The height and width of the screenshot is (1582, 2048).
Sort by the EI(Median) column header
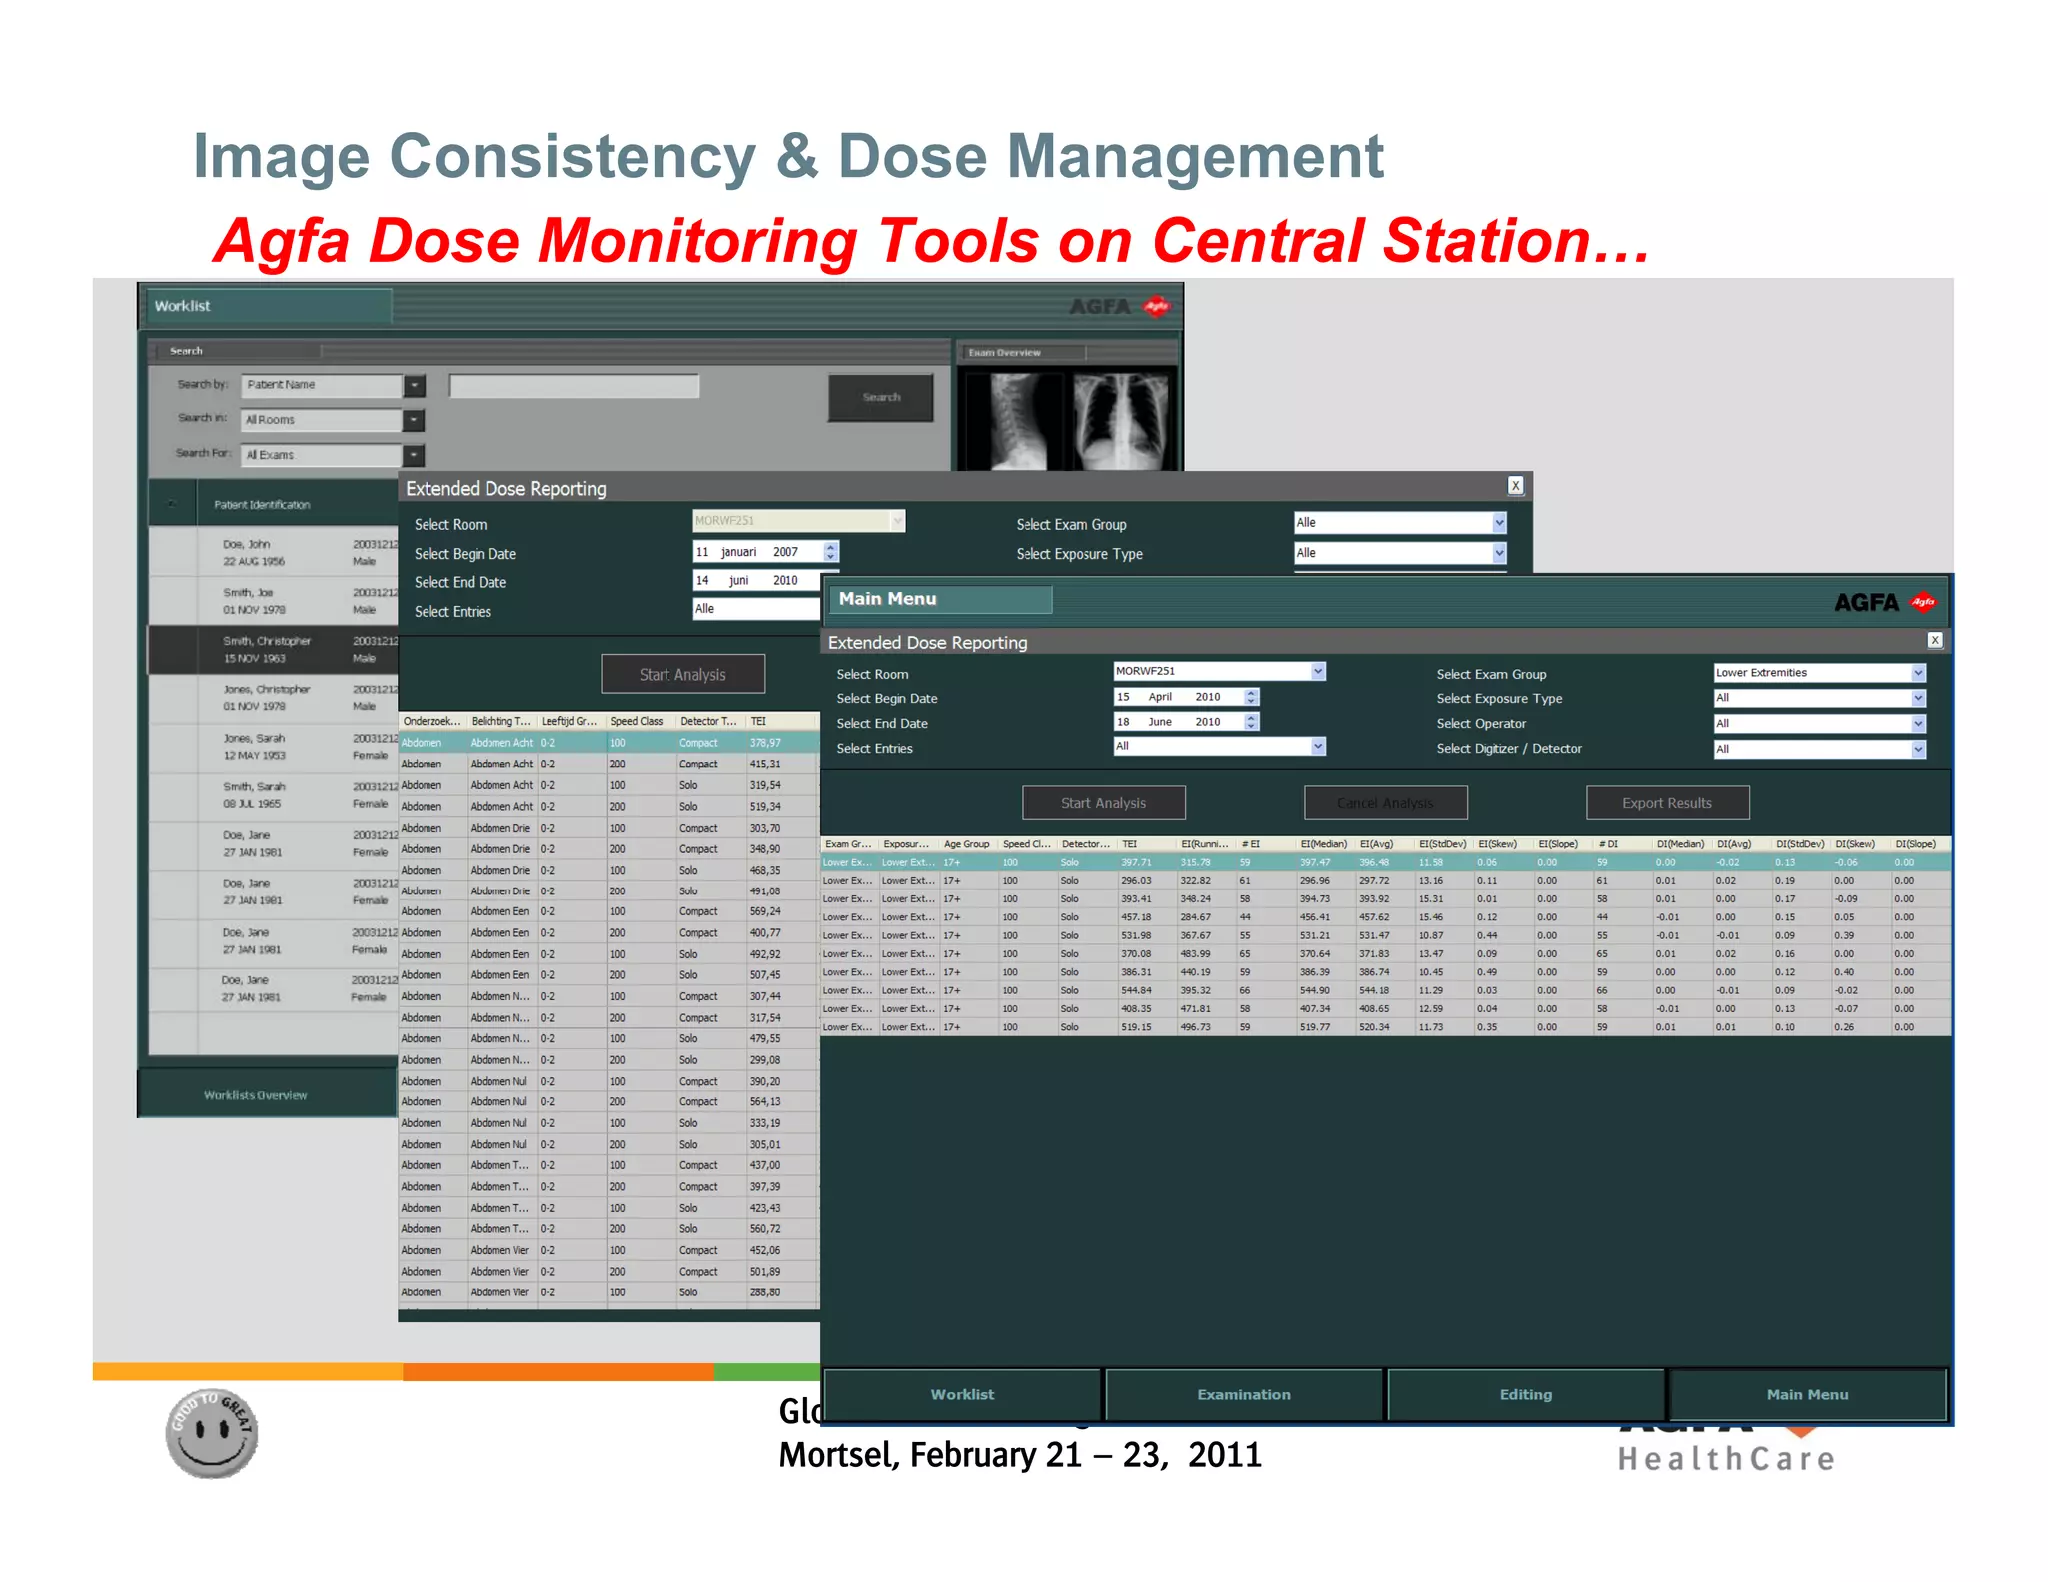click(1324, 844)
